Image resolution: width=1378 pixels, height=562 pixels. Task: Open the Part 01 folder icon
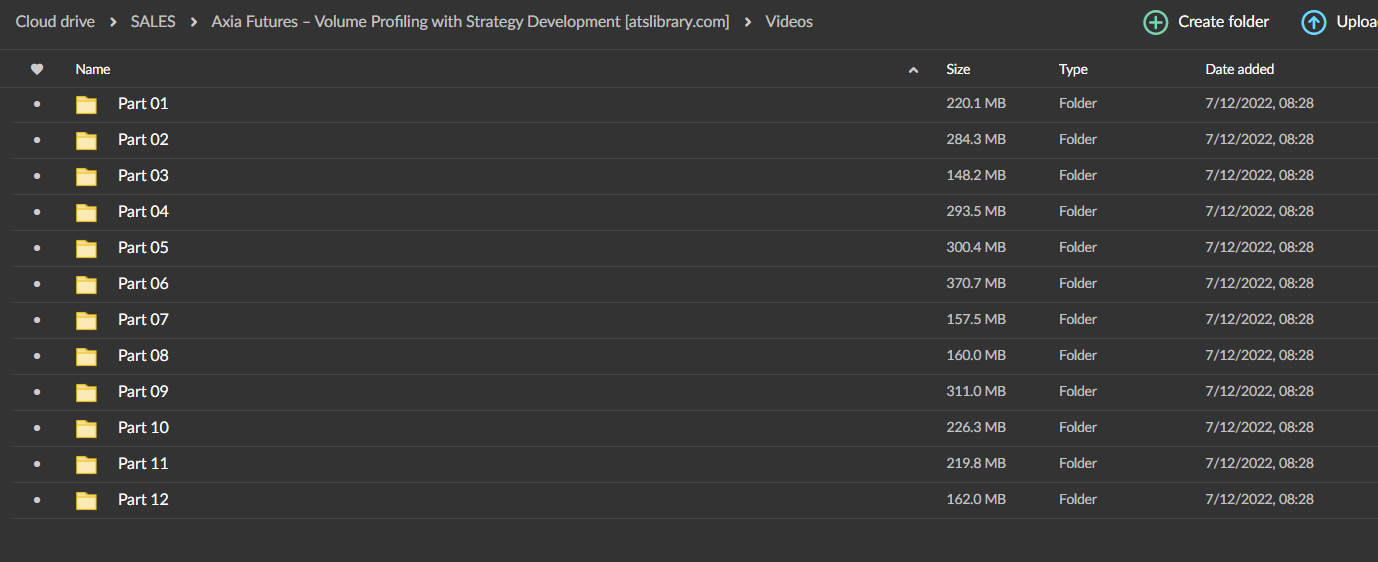87,104
